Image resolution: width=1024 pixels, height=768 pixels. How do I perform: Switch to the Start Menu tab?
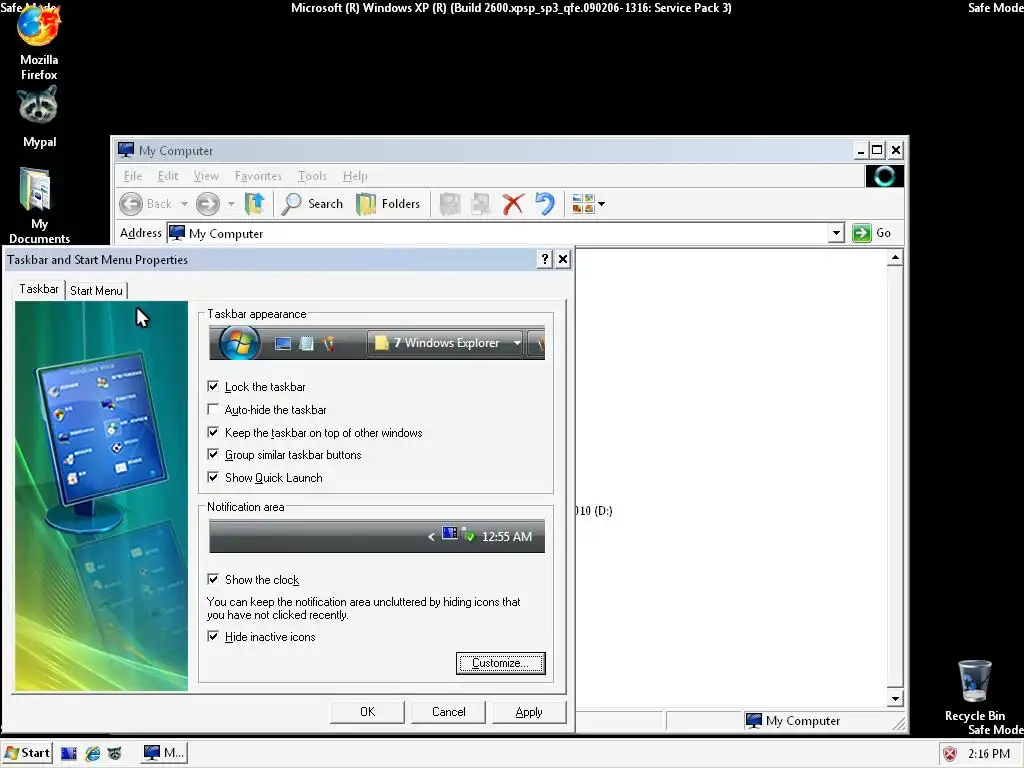pos(96,291)
